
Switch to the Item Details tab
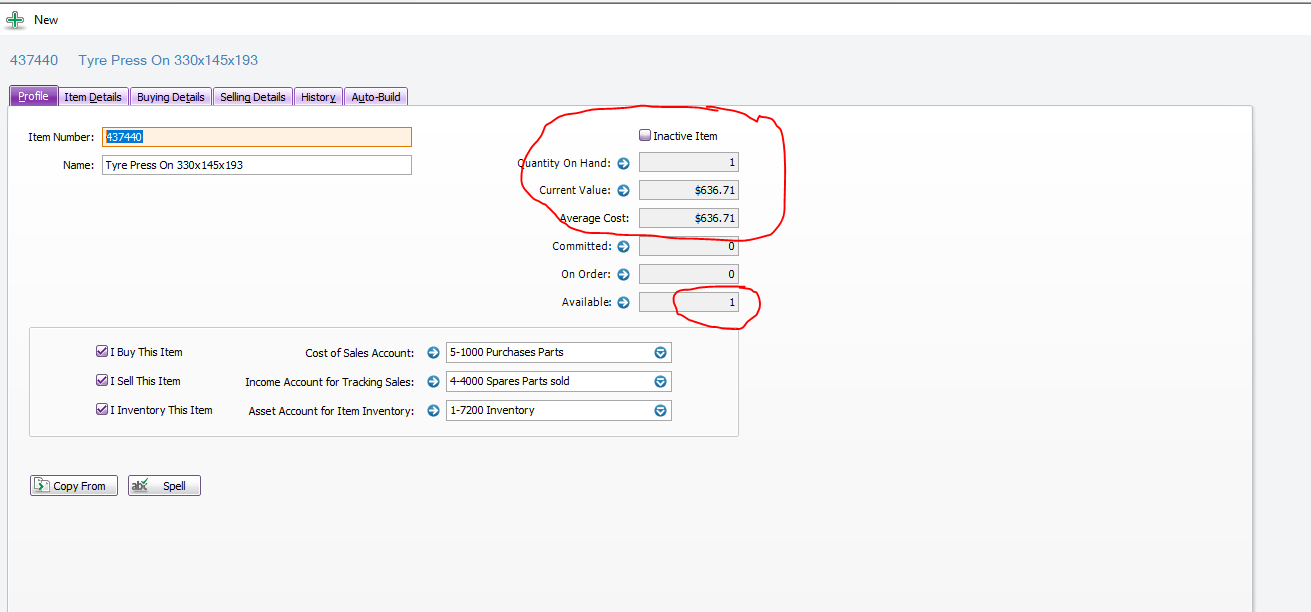[x=93, y=97]
